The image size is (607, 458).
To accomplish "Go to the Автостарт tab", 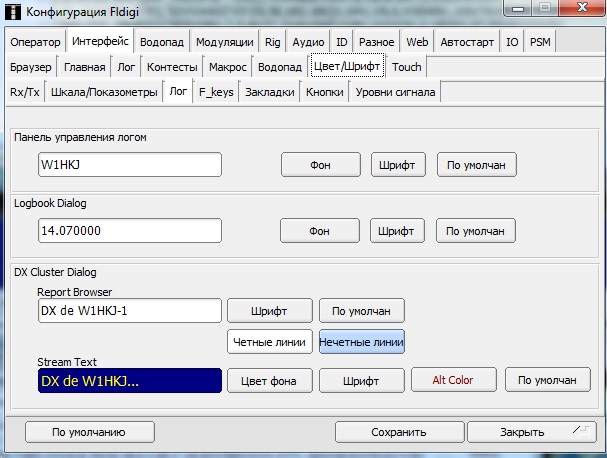I will click(x=468, y=42).
